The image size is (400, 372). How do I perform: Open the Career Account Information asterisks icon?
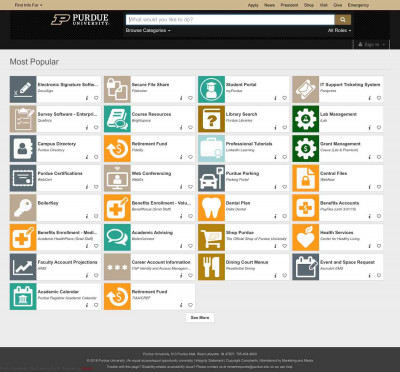coord(117,267)
